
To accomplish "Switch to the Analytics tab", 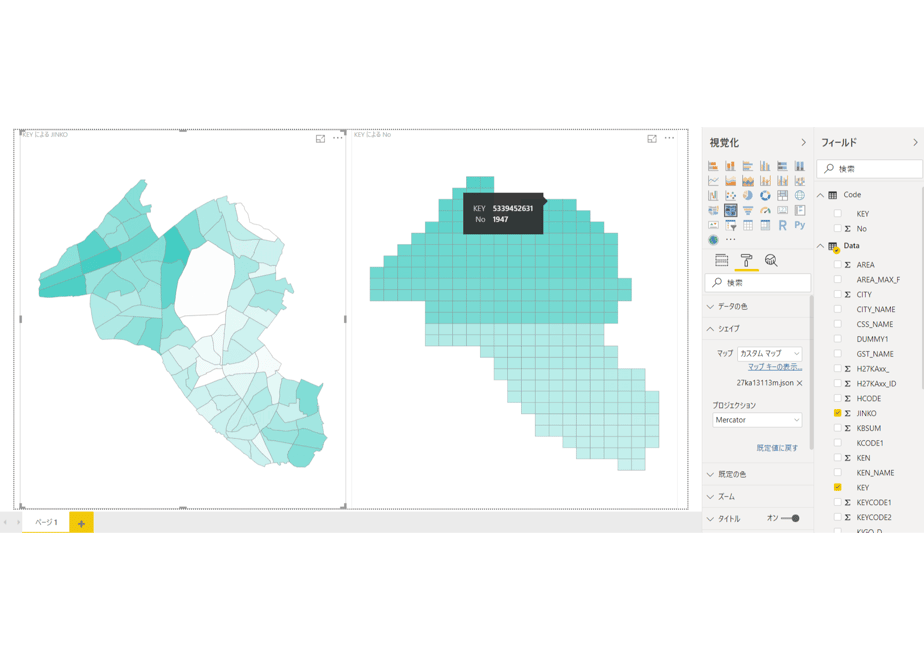I will [x=771, y=260].
